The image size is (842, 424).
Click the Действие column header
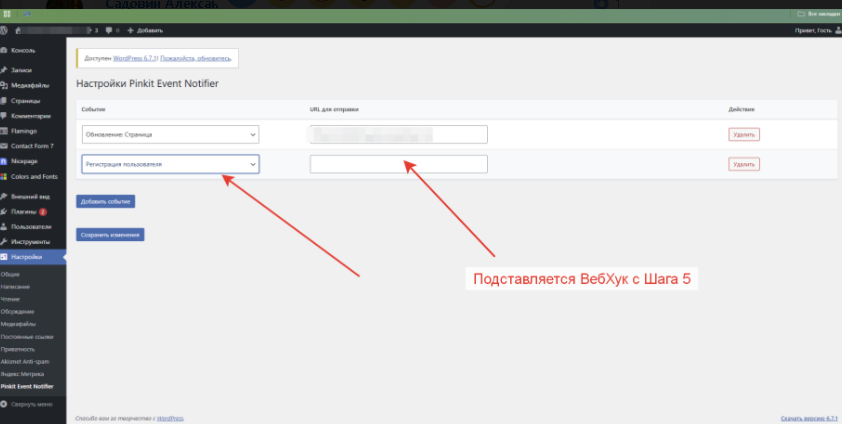coord(741,109)
